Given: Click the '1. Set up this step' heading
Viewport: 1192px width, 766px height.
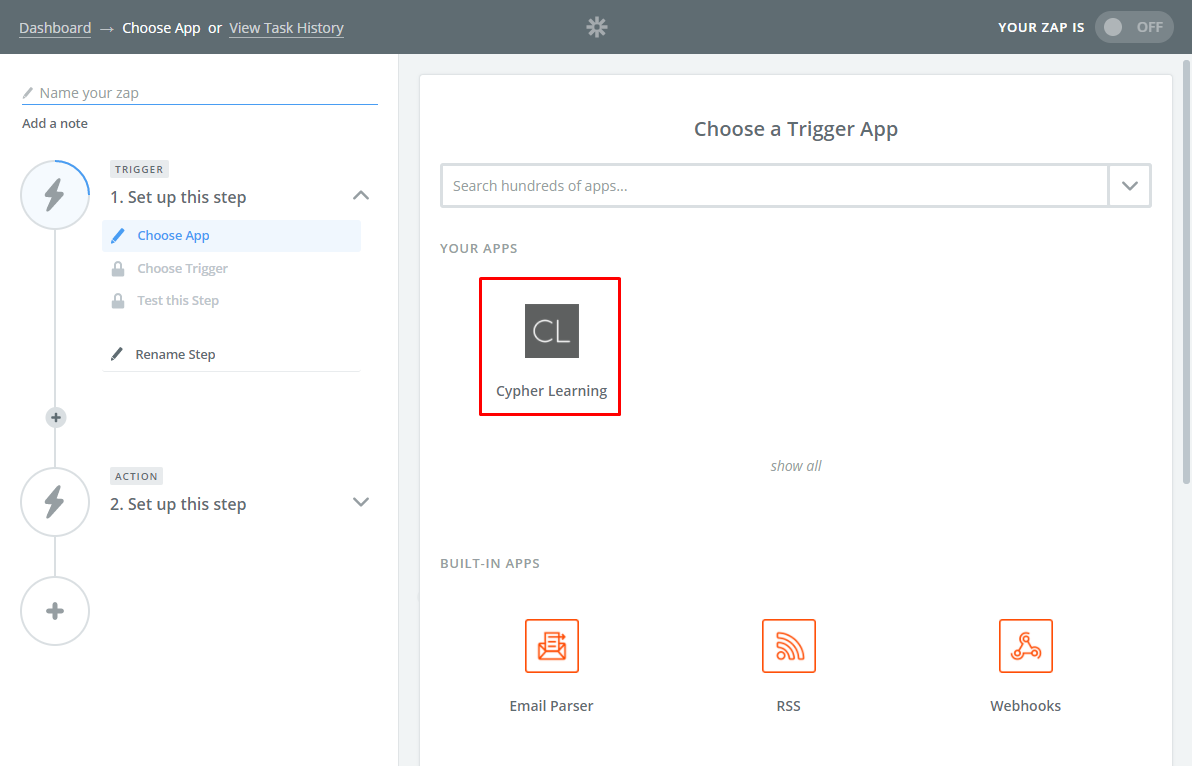Looking at the screenshot, I should 178,197.
